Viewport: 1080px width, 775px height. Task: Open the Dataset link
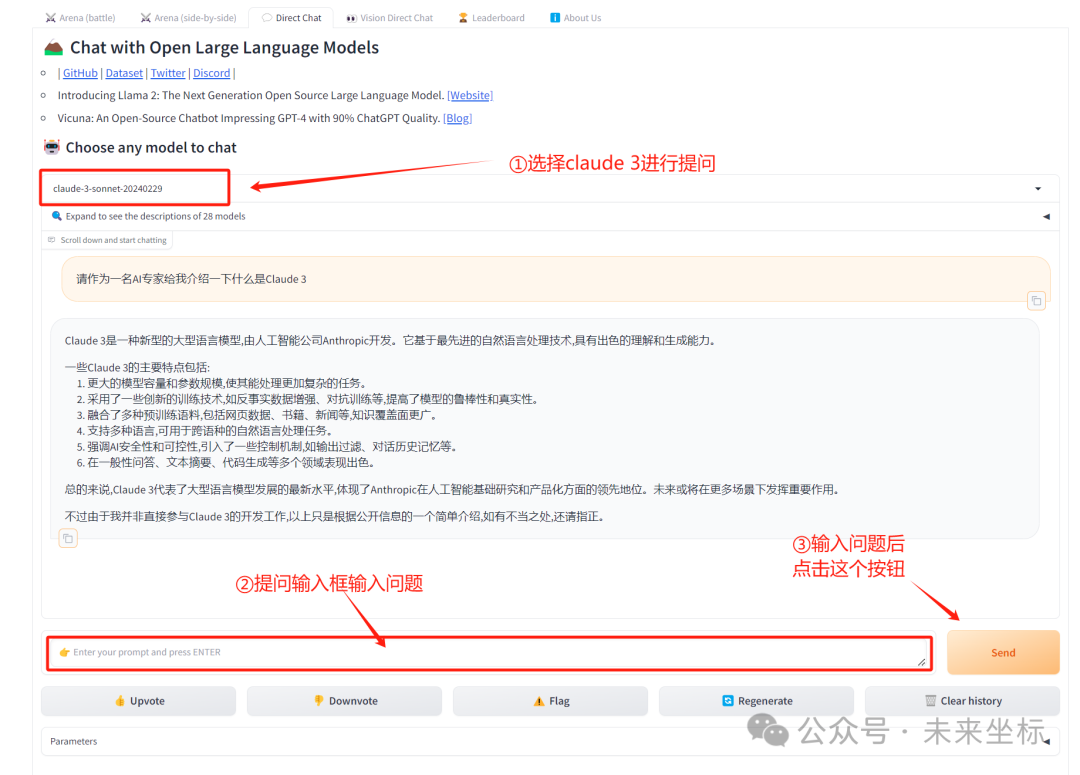click(124, 73)
